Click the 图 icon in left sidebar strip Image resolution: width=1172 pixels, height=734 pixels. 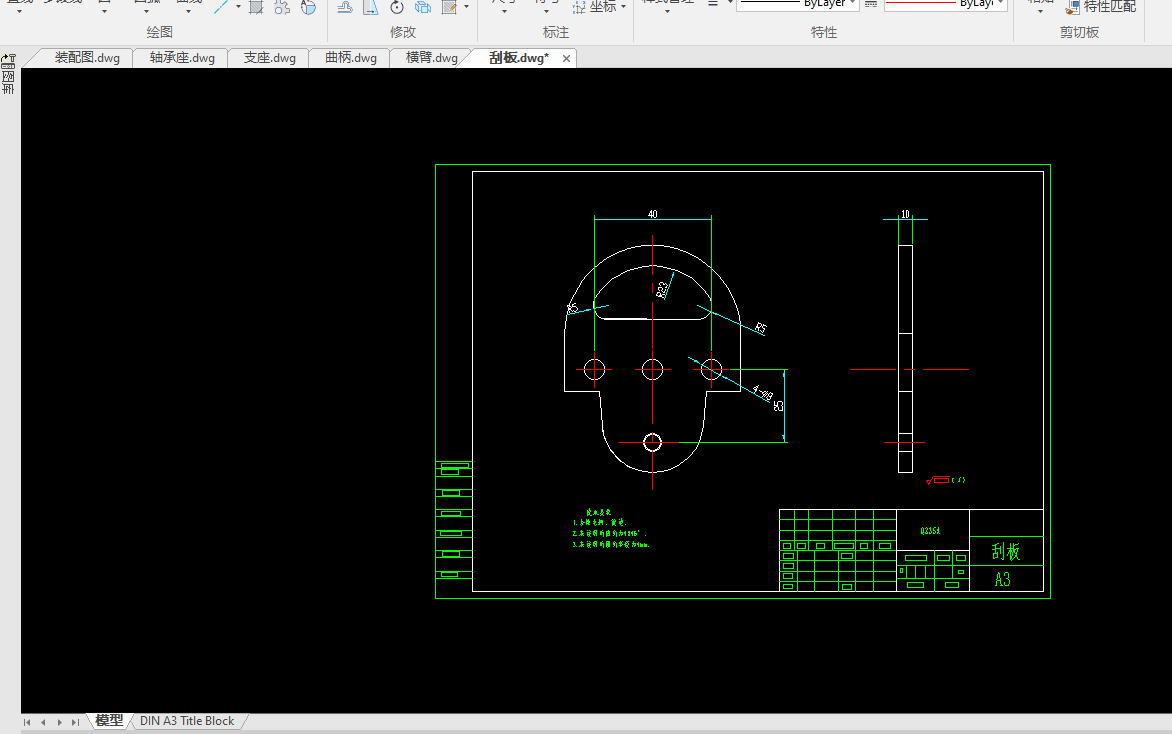8,77
